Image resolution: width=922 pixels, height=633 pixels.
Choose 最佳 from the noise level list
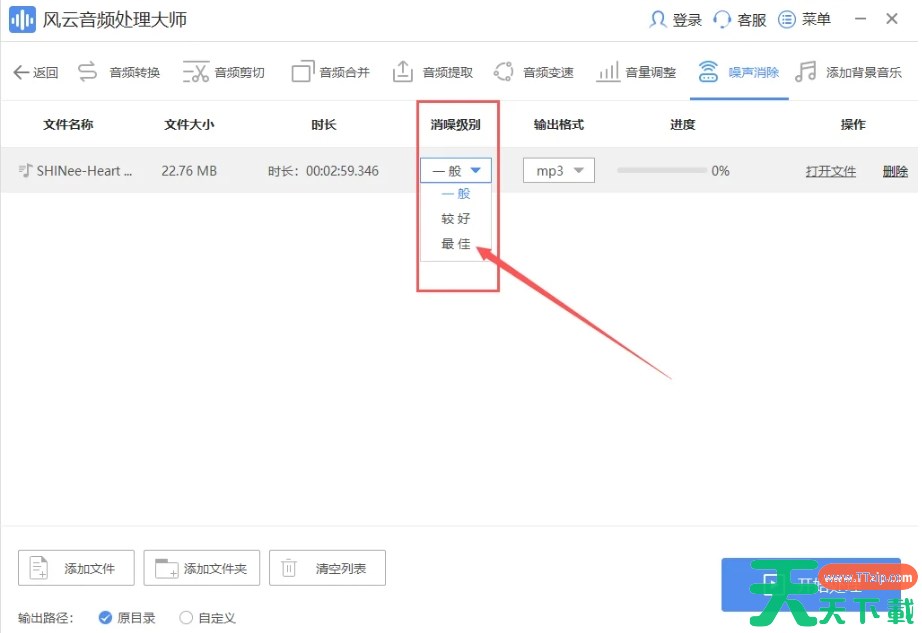(x=456, y=244)
